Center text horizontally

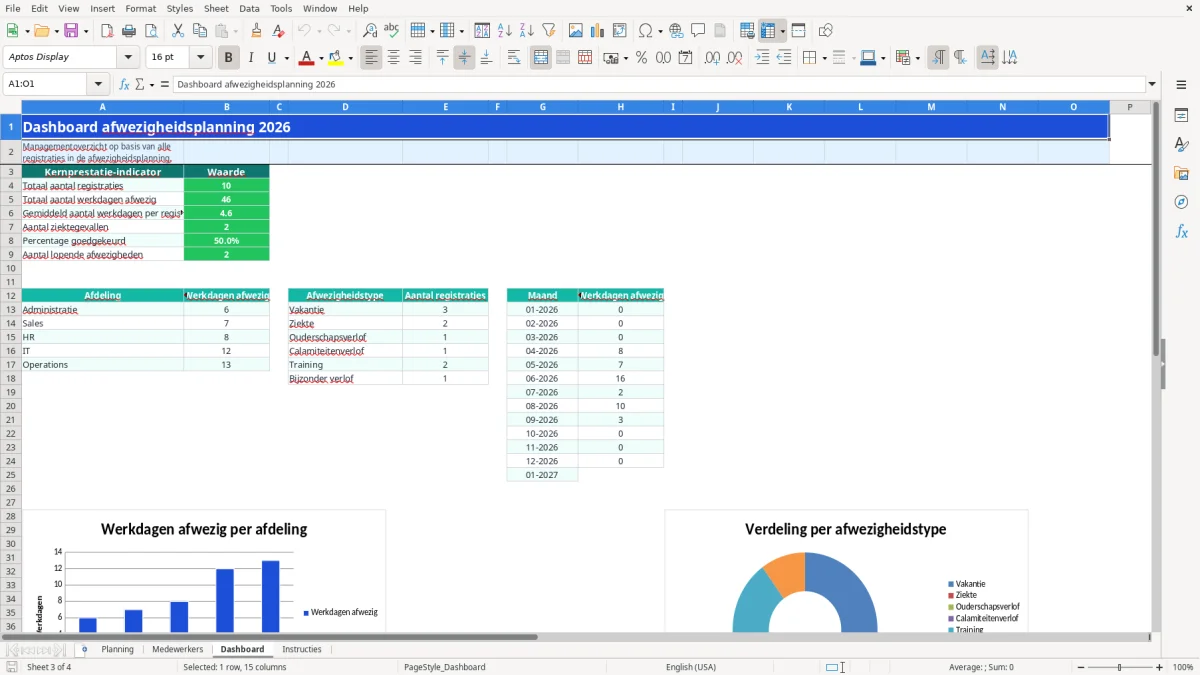pyautogui.click(x=393, y=58)
